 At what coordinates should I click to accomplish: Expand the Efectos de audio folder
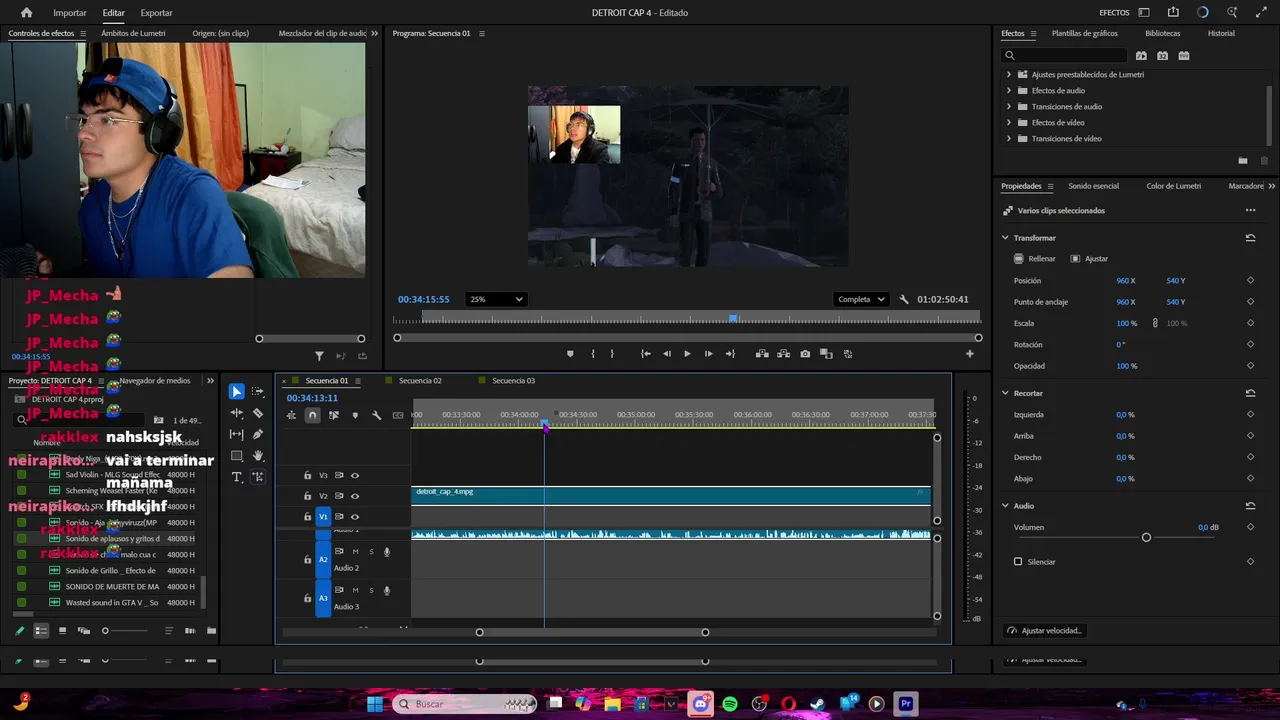click(1008, 91)
